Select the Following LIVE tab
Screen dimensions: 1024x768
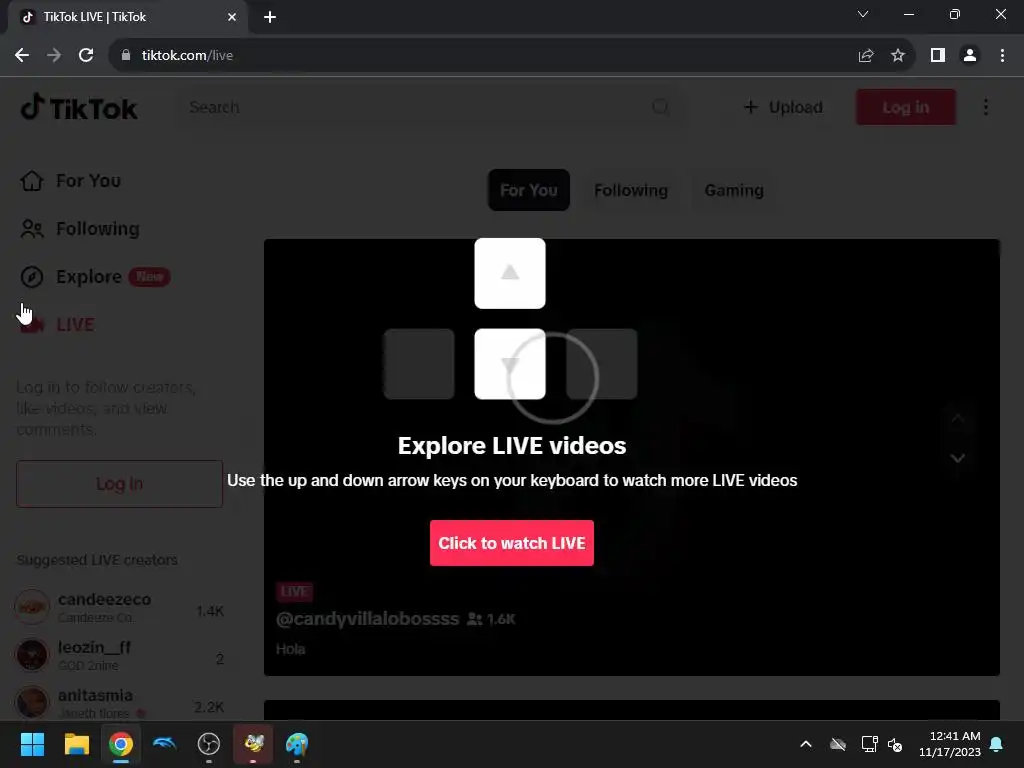click(x=631, y=190)
